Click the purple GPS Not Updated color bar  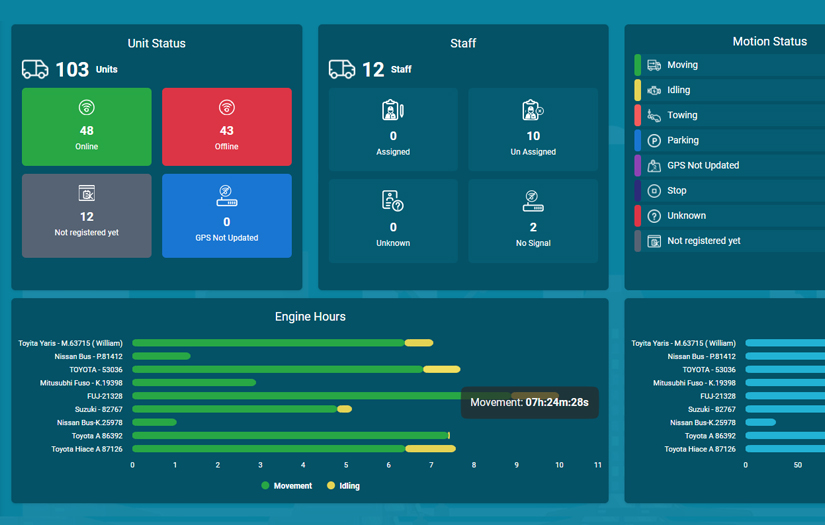pyautogui.click(x=638, y=165)
